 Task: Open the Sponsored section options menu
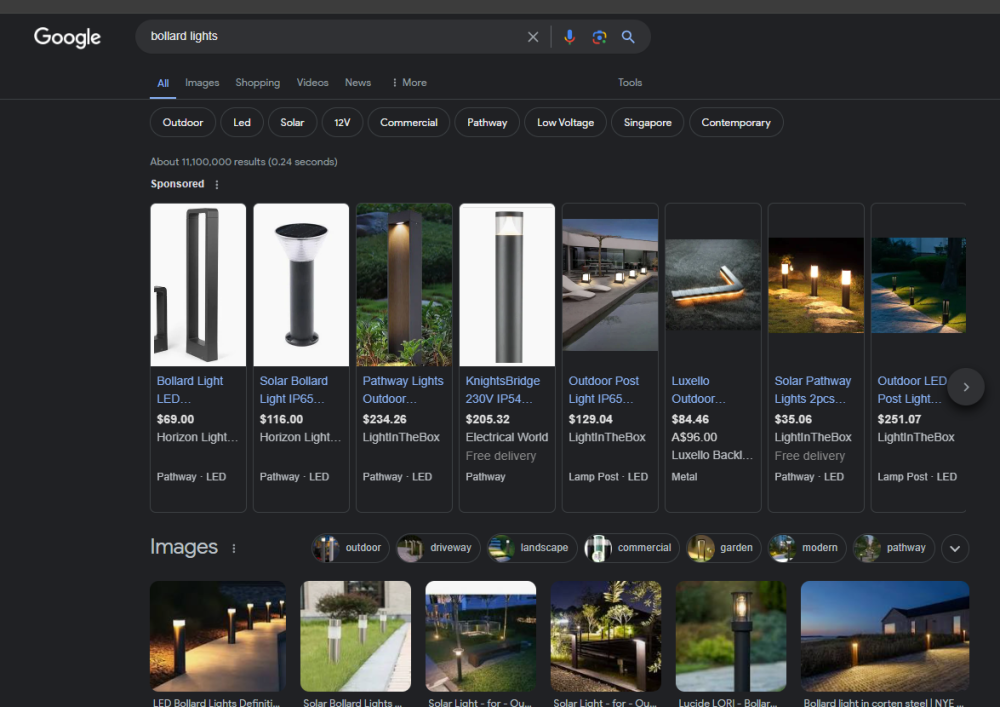pos(217,185)
